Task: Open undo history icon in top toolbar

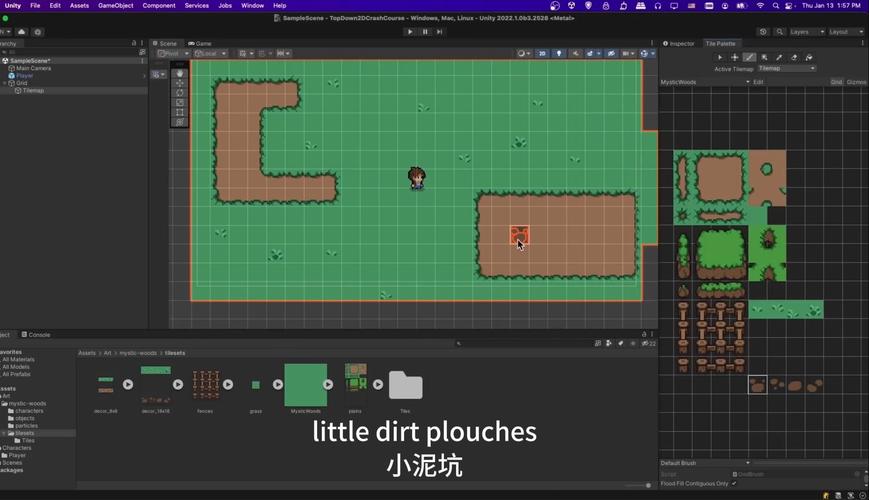Action: [763, 32]
